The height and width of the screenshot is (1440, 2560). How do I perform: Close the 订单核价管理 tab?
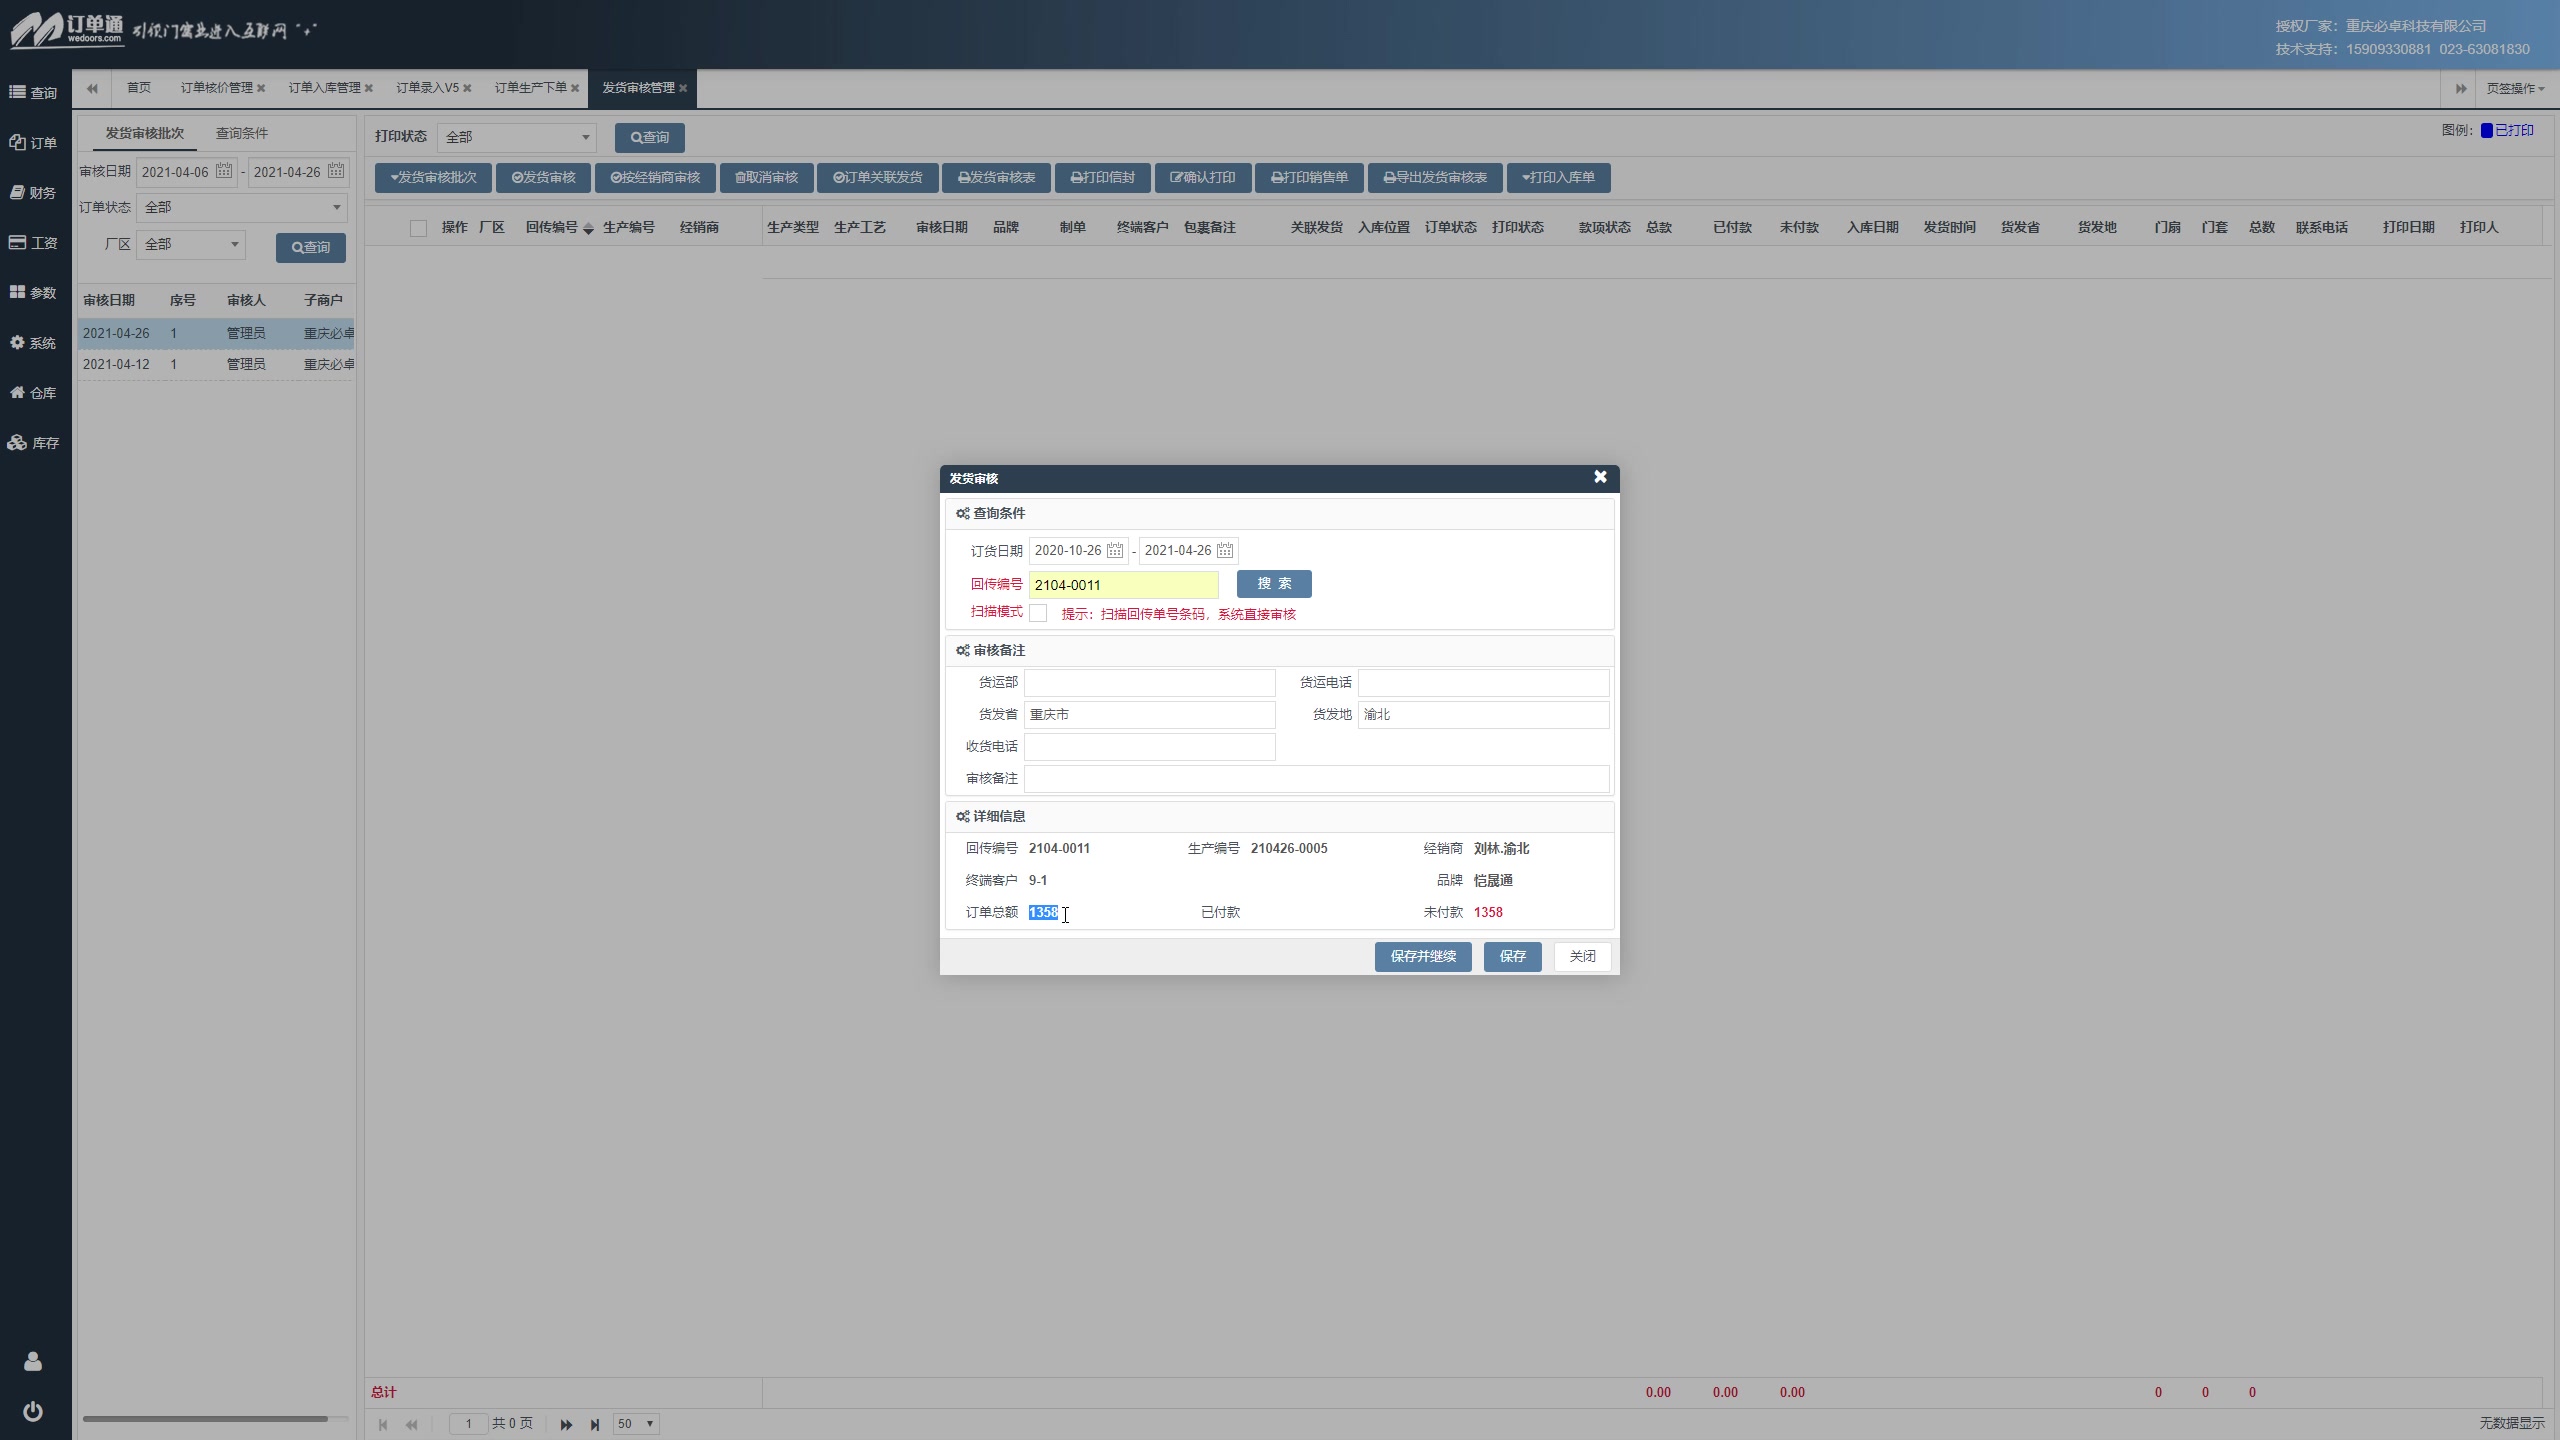[261, 88]
